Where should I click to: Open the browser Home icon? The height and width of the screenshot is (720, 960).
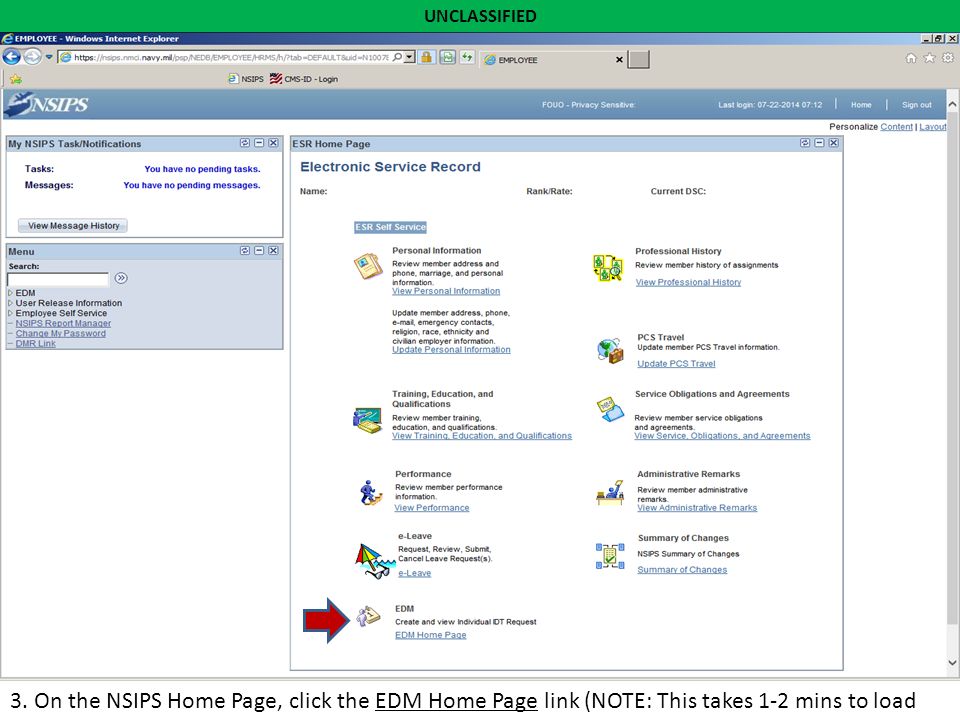tap(911, 58)
